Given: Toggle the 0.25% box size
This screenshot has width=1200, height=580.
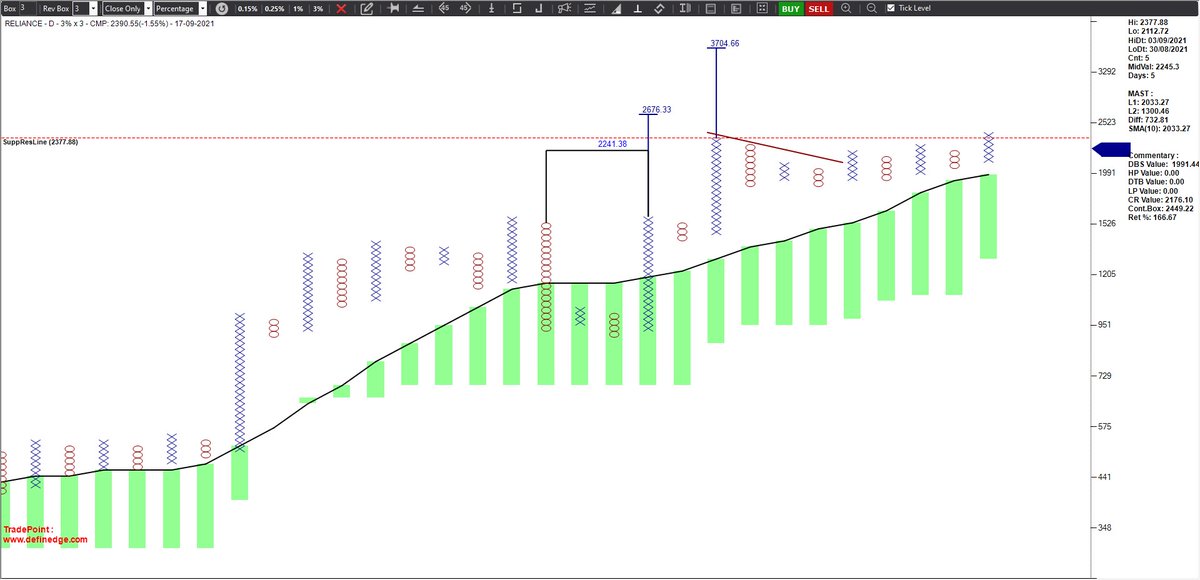Looking at the screenshot, I should [274, 9].
